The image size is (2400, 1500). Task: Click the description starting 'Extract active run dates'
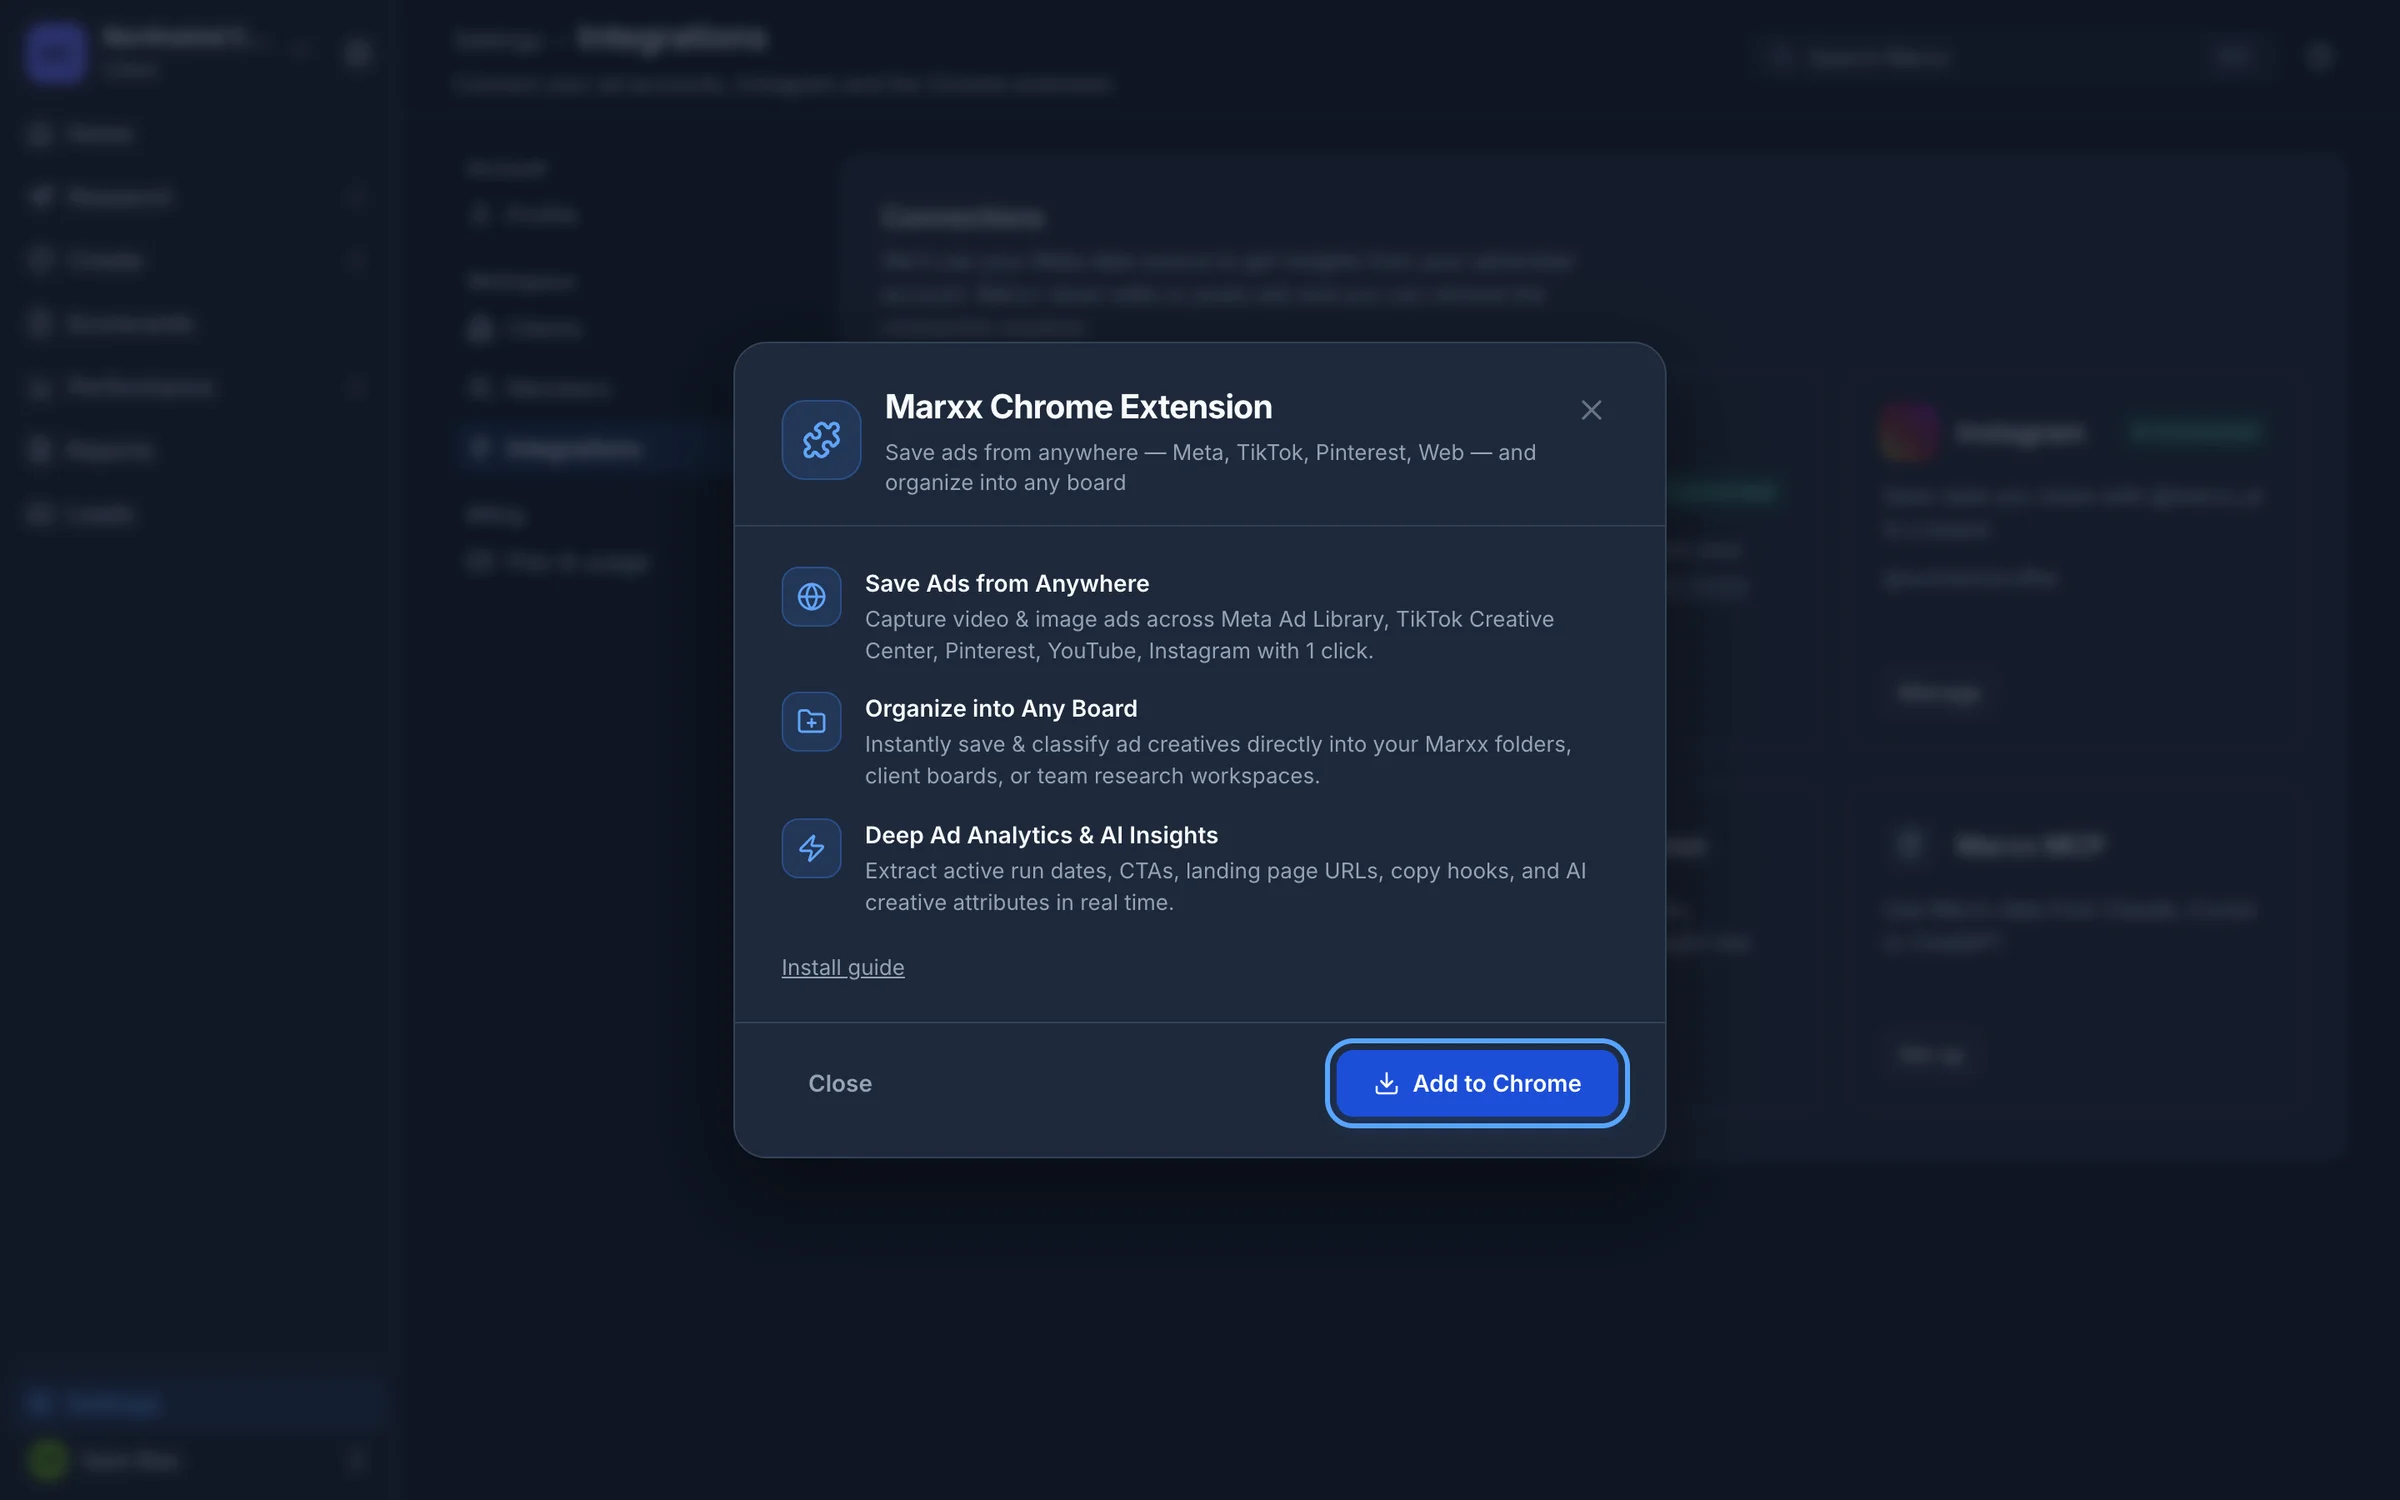click(1225, 887)
